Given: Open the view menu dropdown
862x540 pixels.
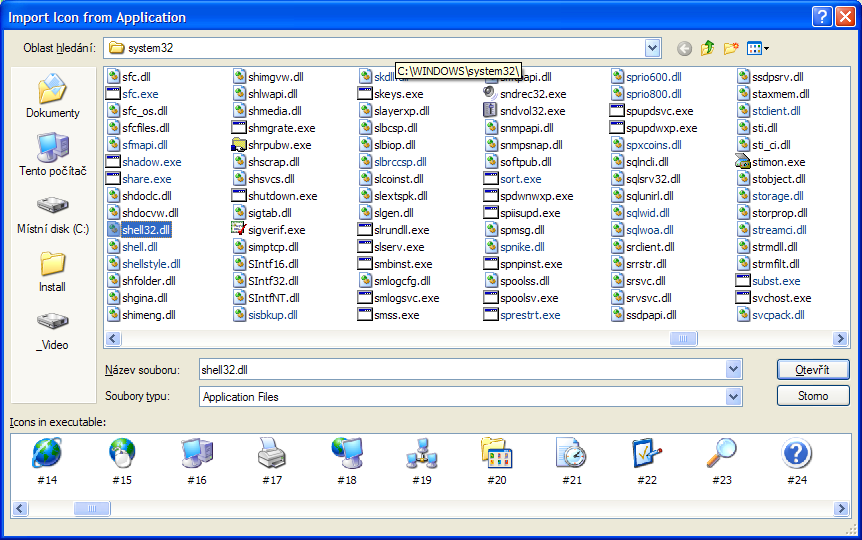Looking at the screenshot, I should 758,48.
